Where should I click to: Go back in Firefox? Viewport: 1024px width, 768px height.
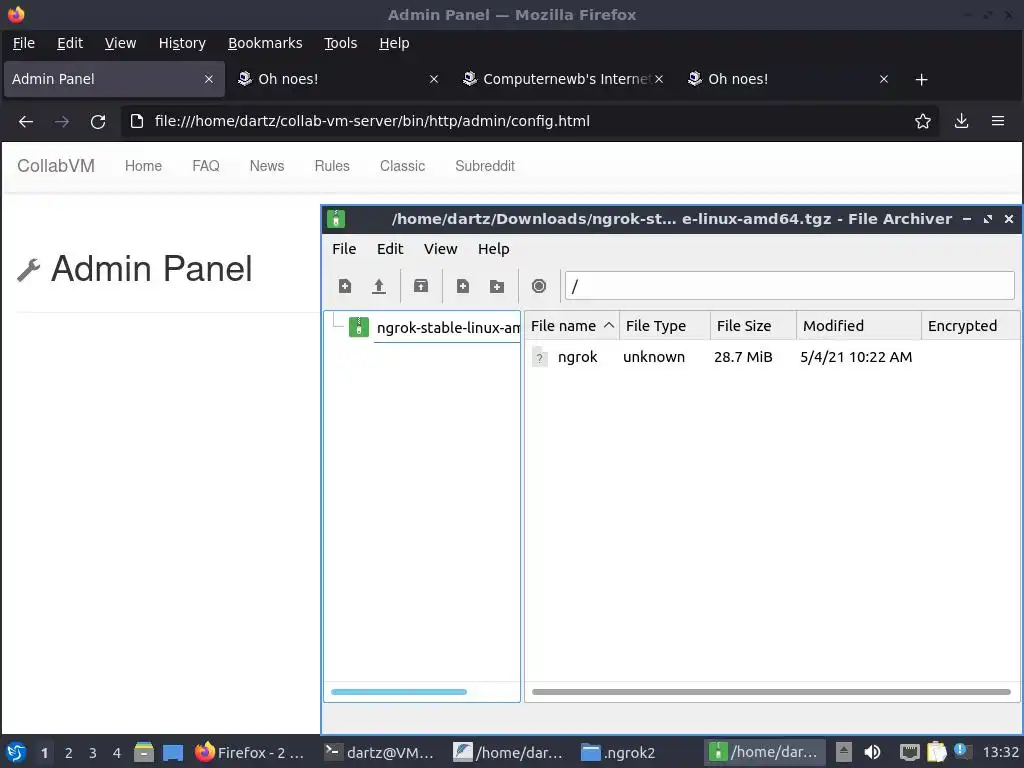(26, 121)
